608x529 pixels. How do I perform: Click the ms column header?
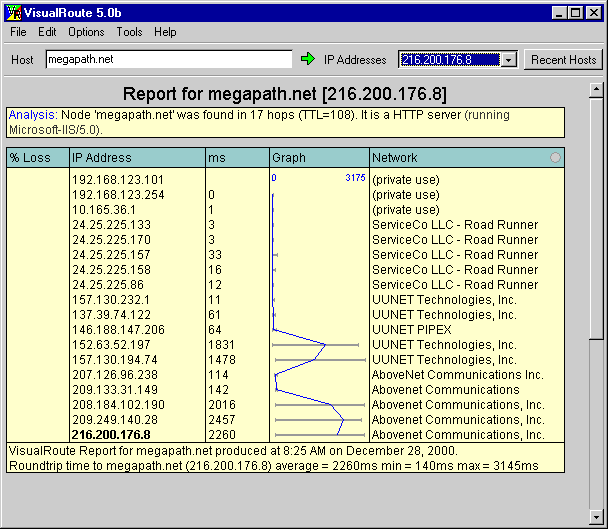[237, 157]
